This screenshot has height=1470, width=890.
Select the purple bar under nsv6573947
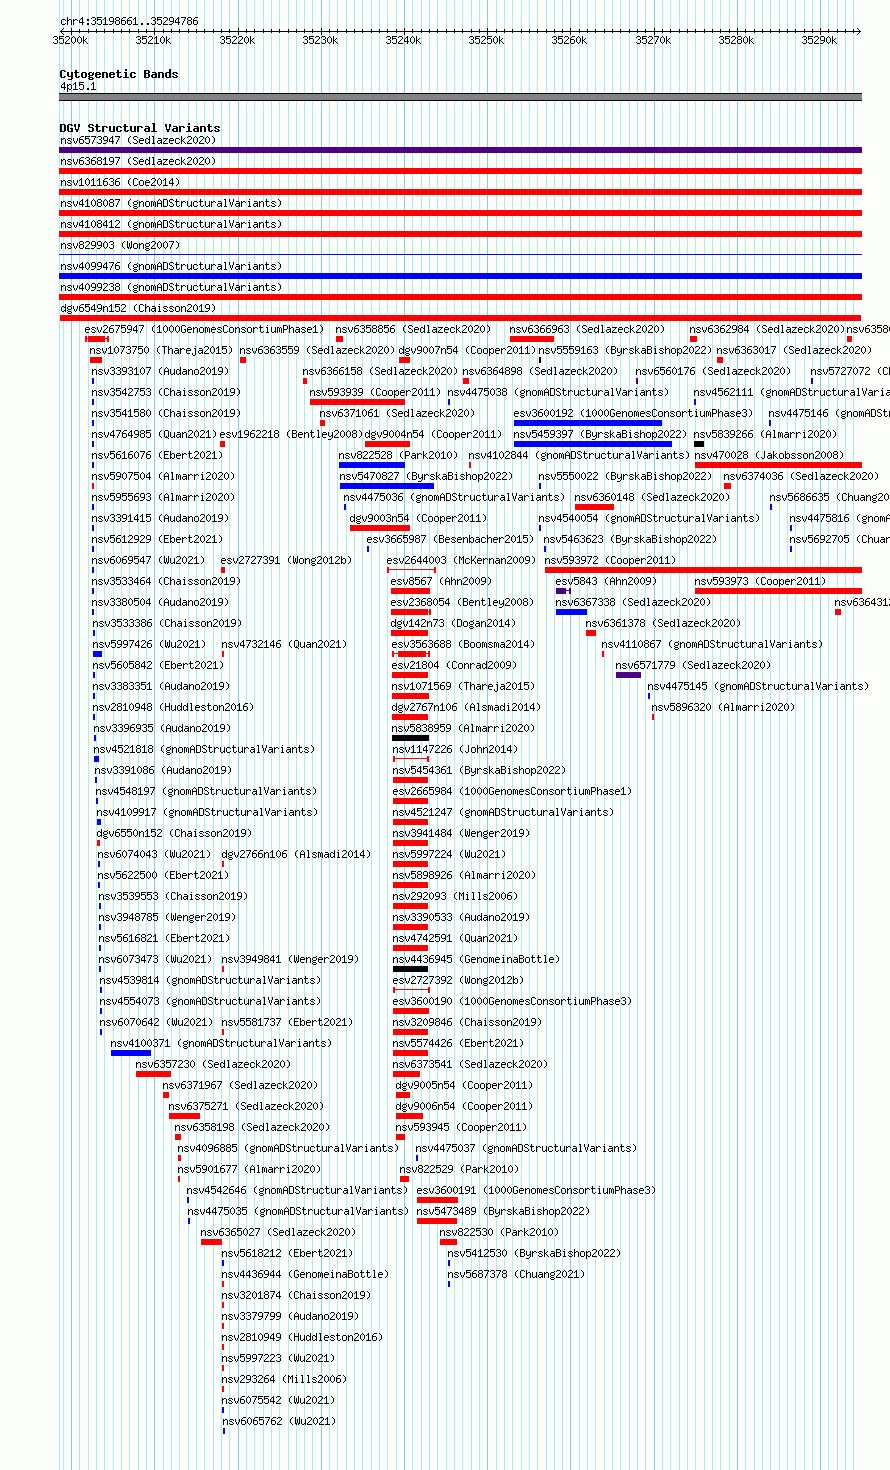pos(460,150)
